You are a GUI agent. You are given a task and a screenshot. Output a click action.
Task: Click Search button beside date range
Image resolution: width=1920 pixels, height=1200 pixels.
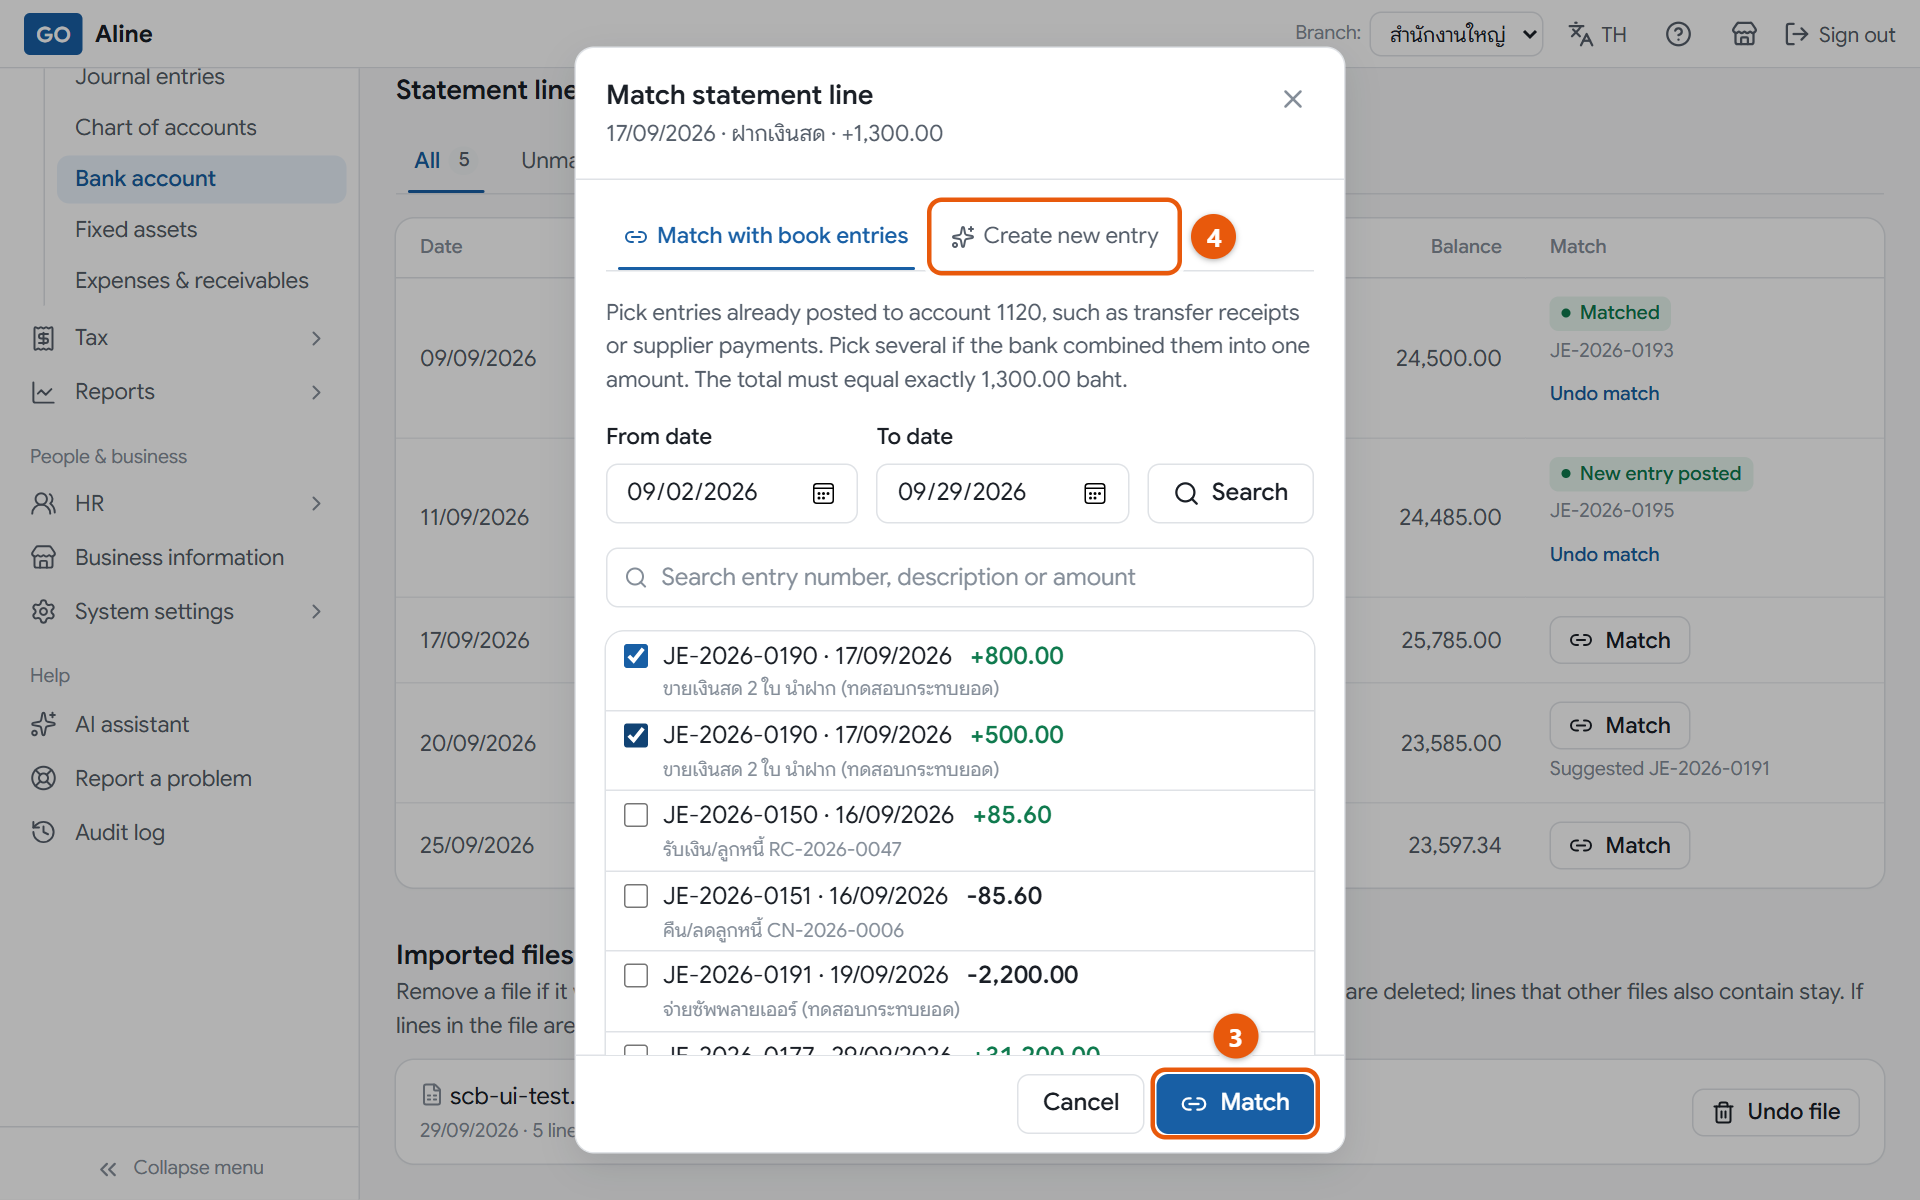pyautogui.click(x=1230, y=493)
